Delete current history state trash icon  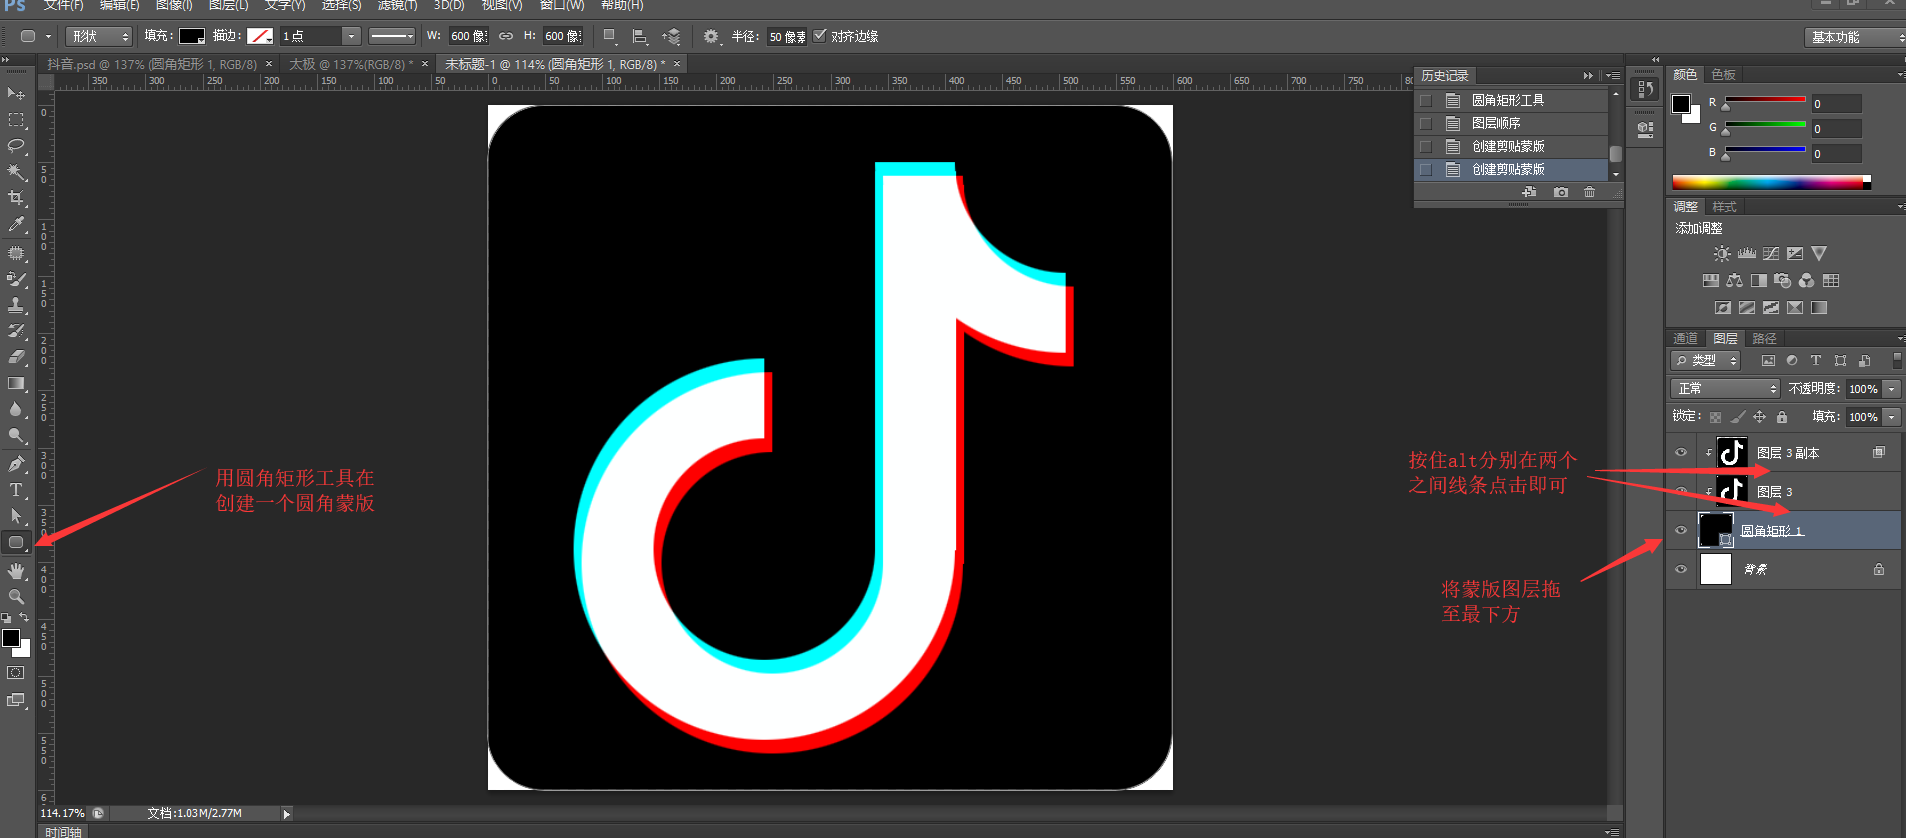pos(1590,192)
